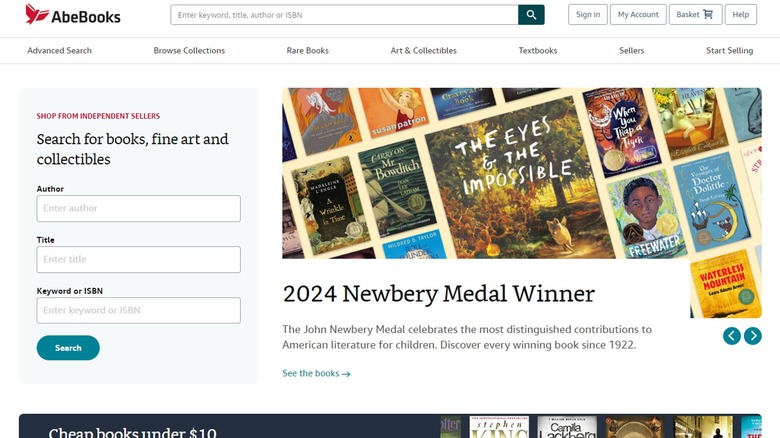This screenshot has width=780, height=438.
Task: Click into the Title input field
Action: (x=139, y=259)
